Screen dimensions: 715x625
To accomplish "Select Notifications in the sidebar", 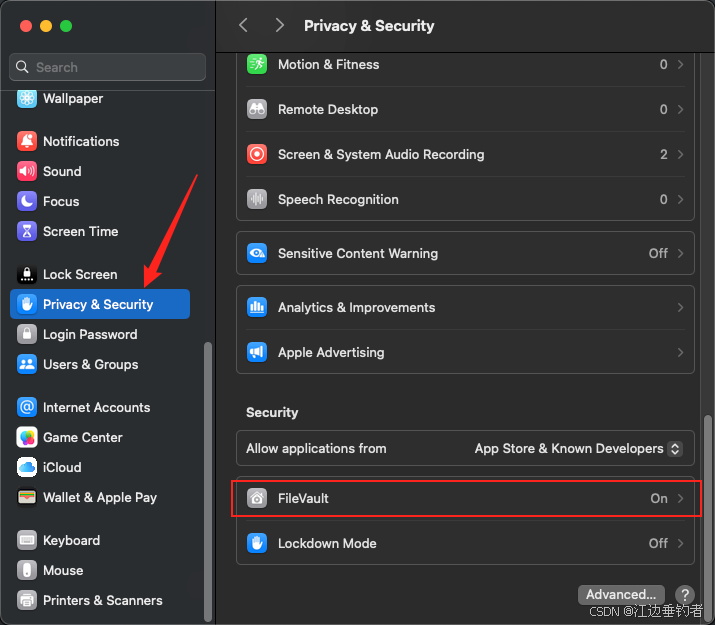I will pos(100,141).
